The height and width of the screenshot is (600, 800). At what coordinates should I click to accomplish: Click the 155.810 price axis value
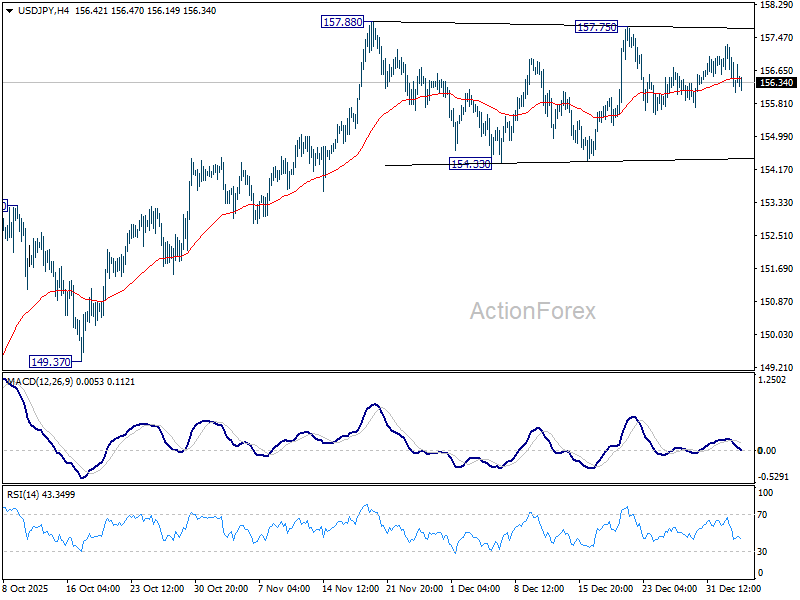click(777, 104)
